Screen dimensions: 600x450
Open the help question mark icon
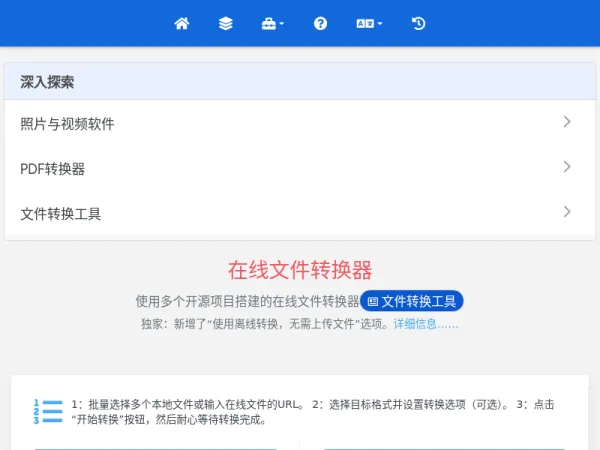(320, 24)
